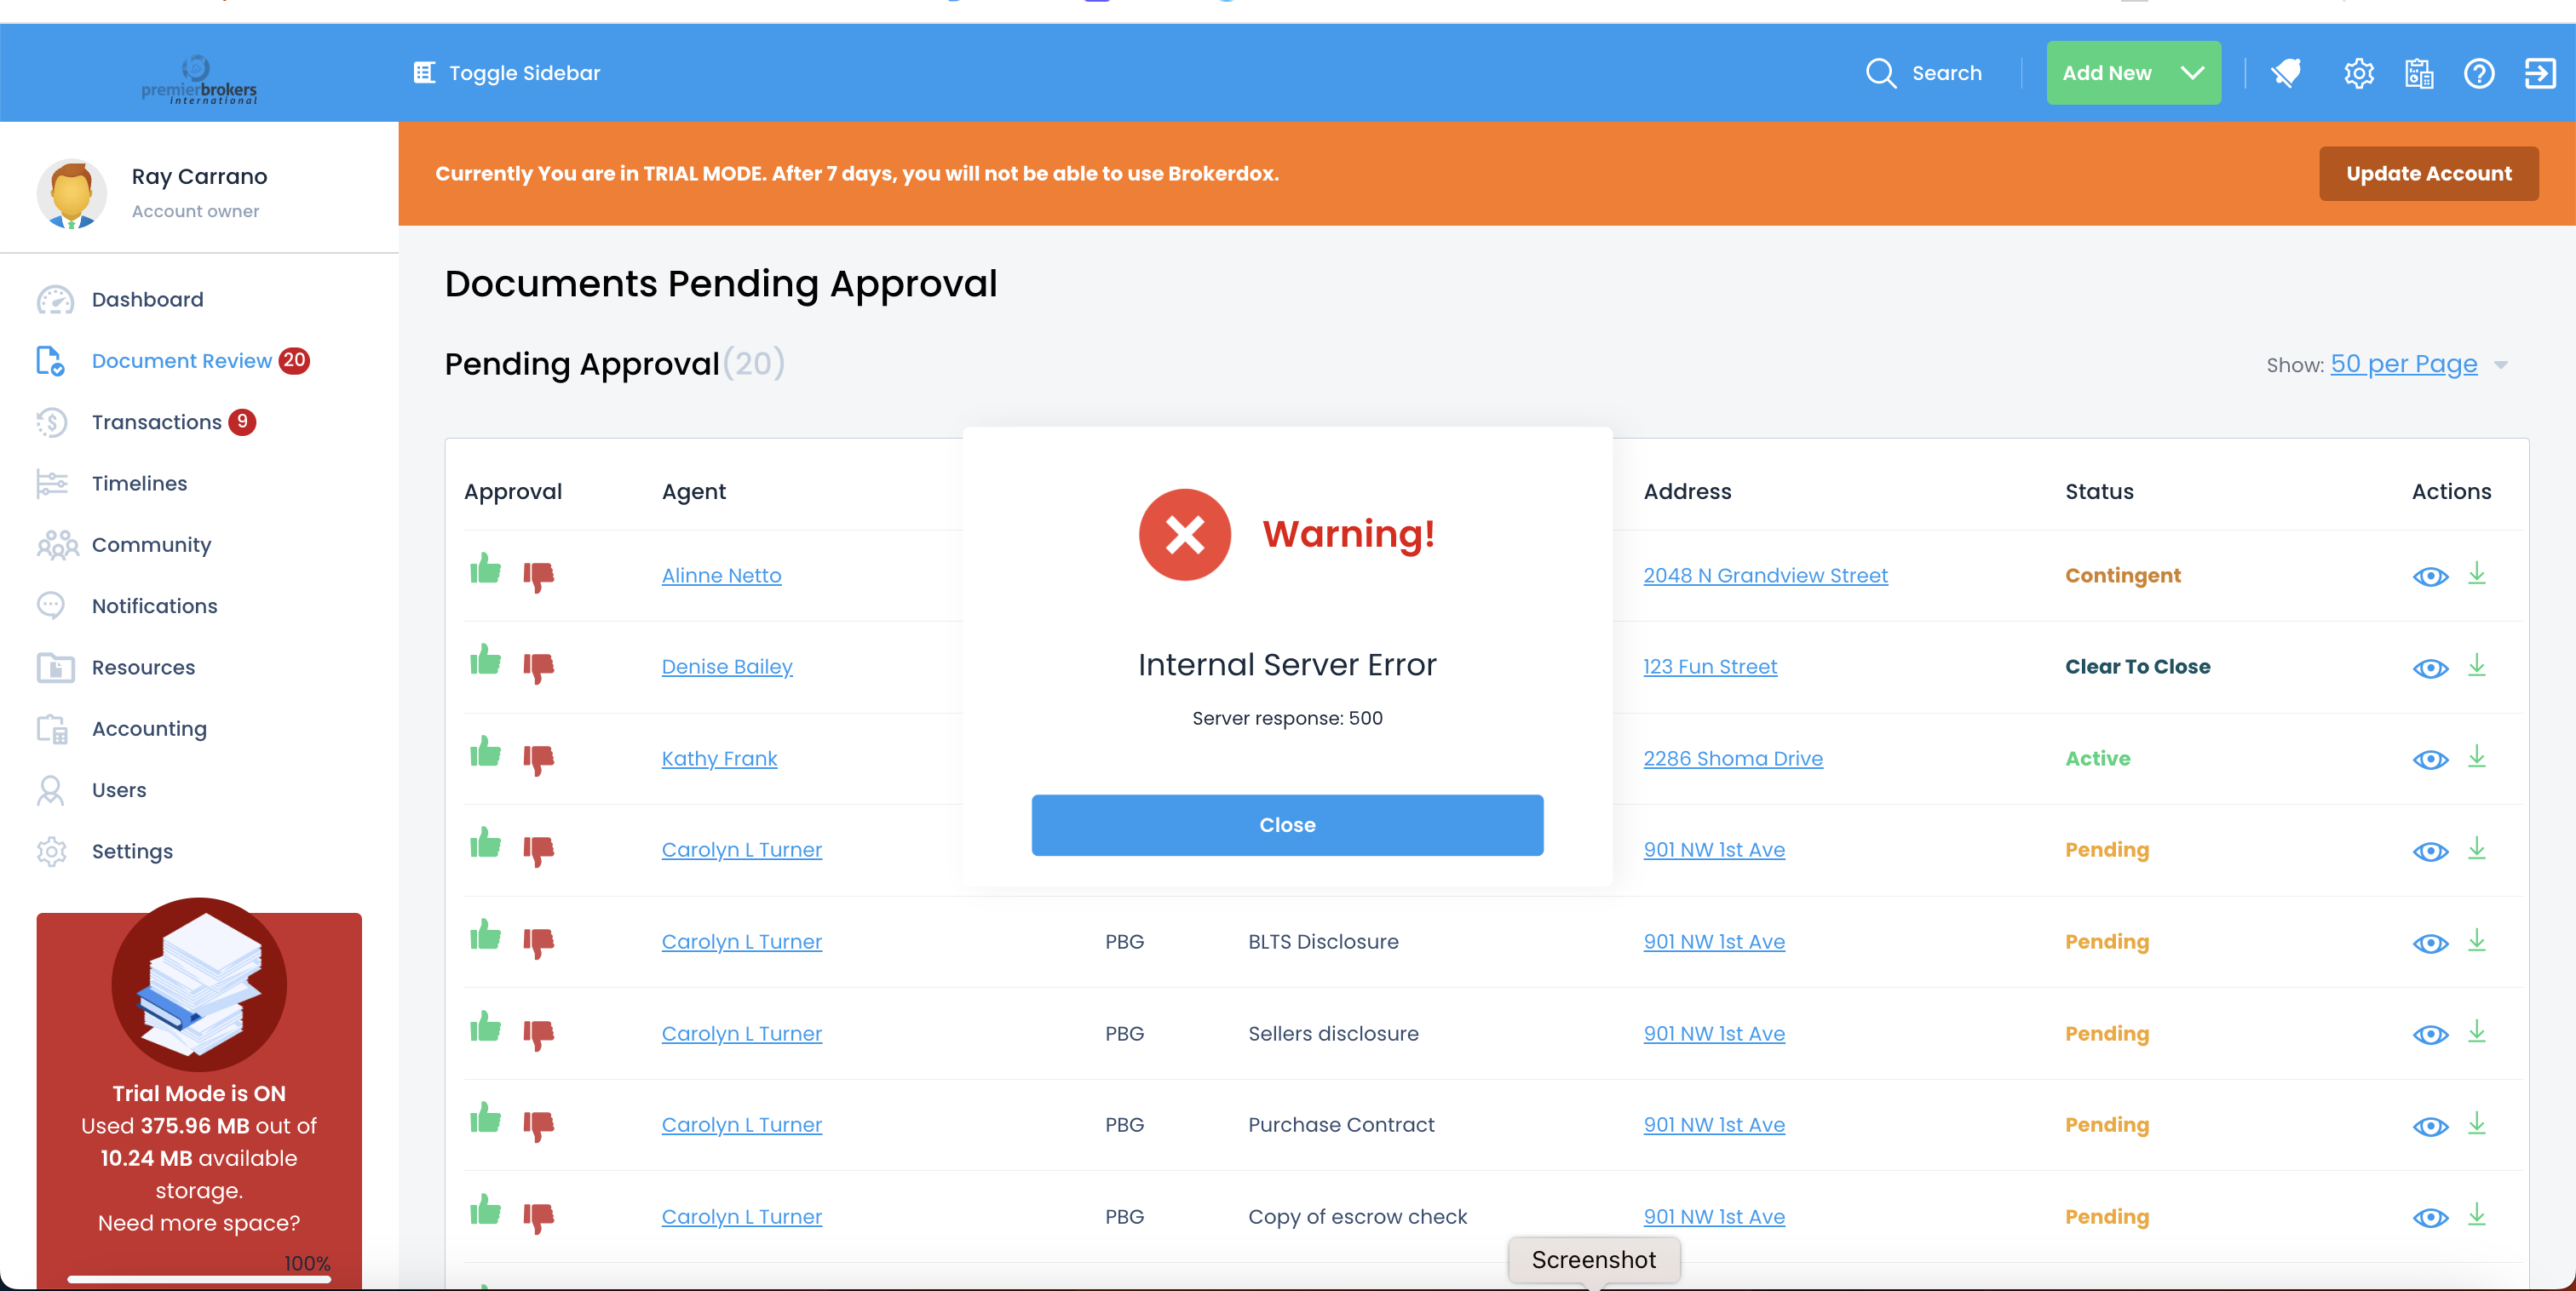View the 2286 Shoma Drive document
Screen dimensions: 2576x1291
(2430, 760)
